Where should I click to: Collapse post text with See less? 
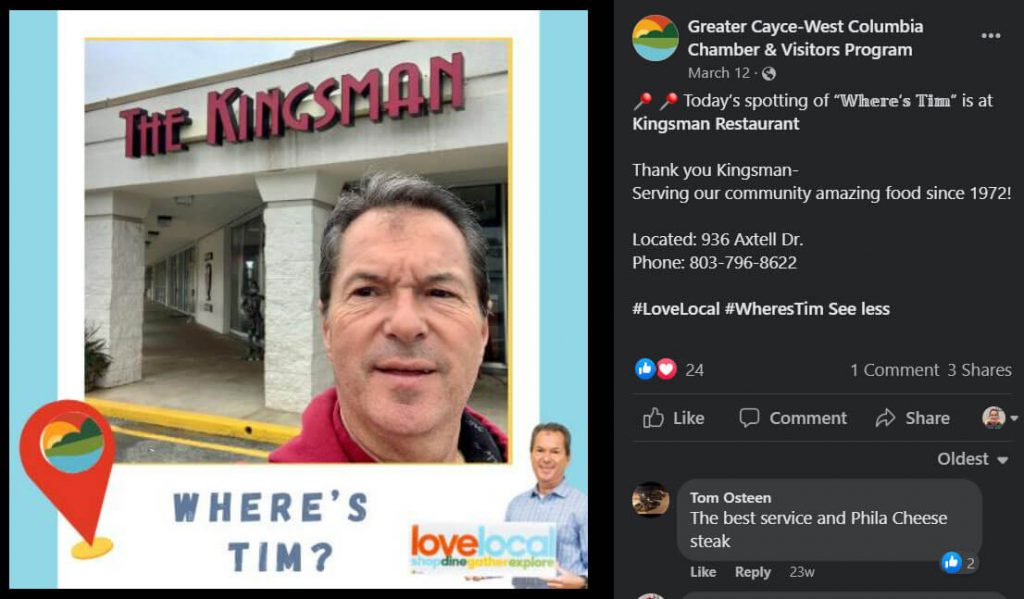859,309
